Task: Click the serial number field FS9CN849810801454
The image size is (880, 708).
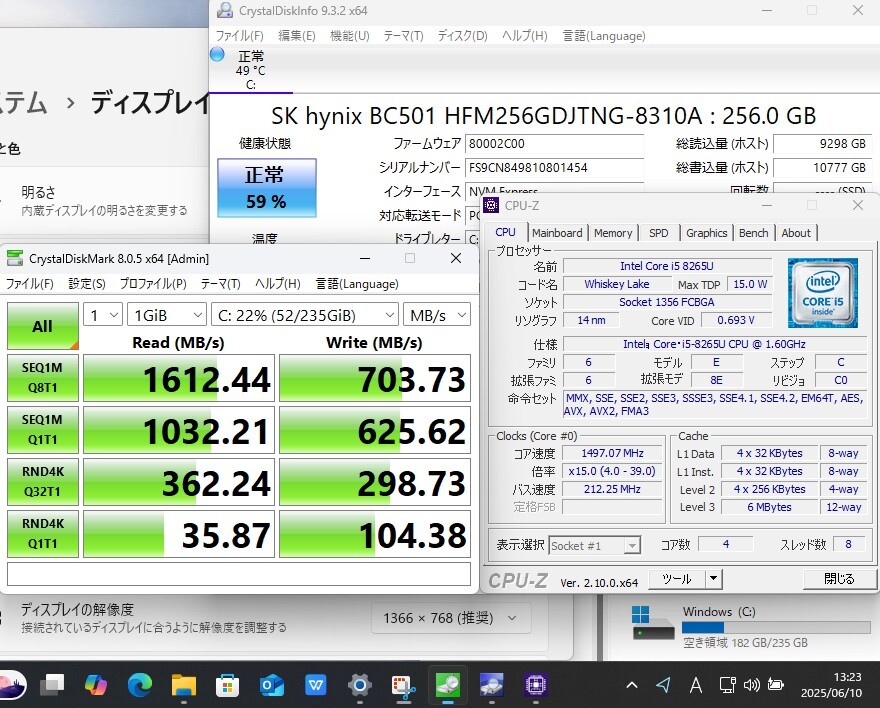Action: 554,168
